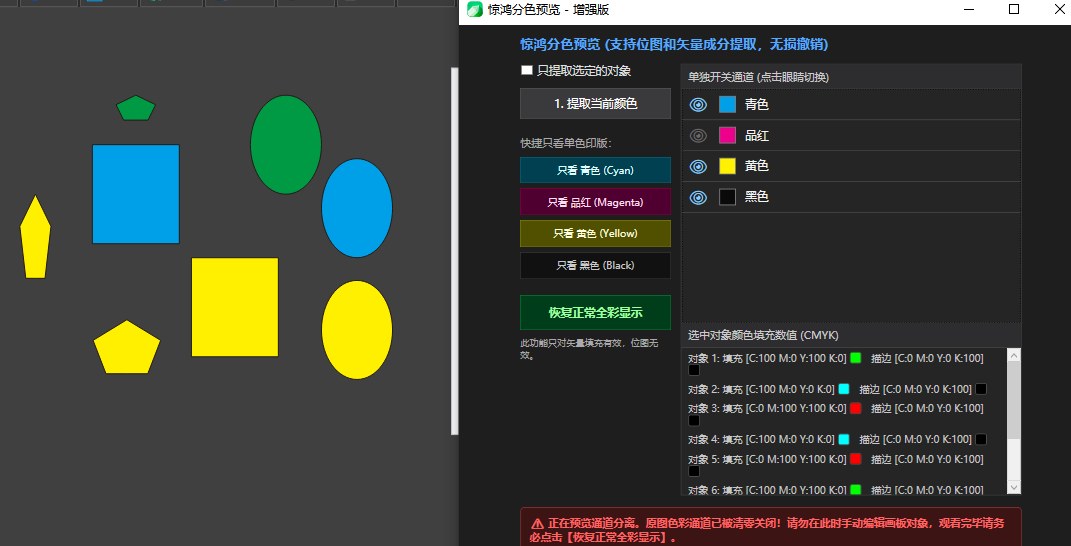Click the 青色 channel label
This screenshot has height=546, width=1071.
tap(757, 105)
